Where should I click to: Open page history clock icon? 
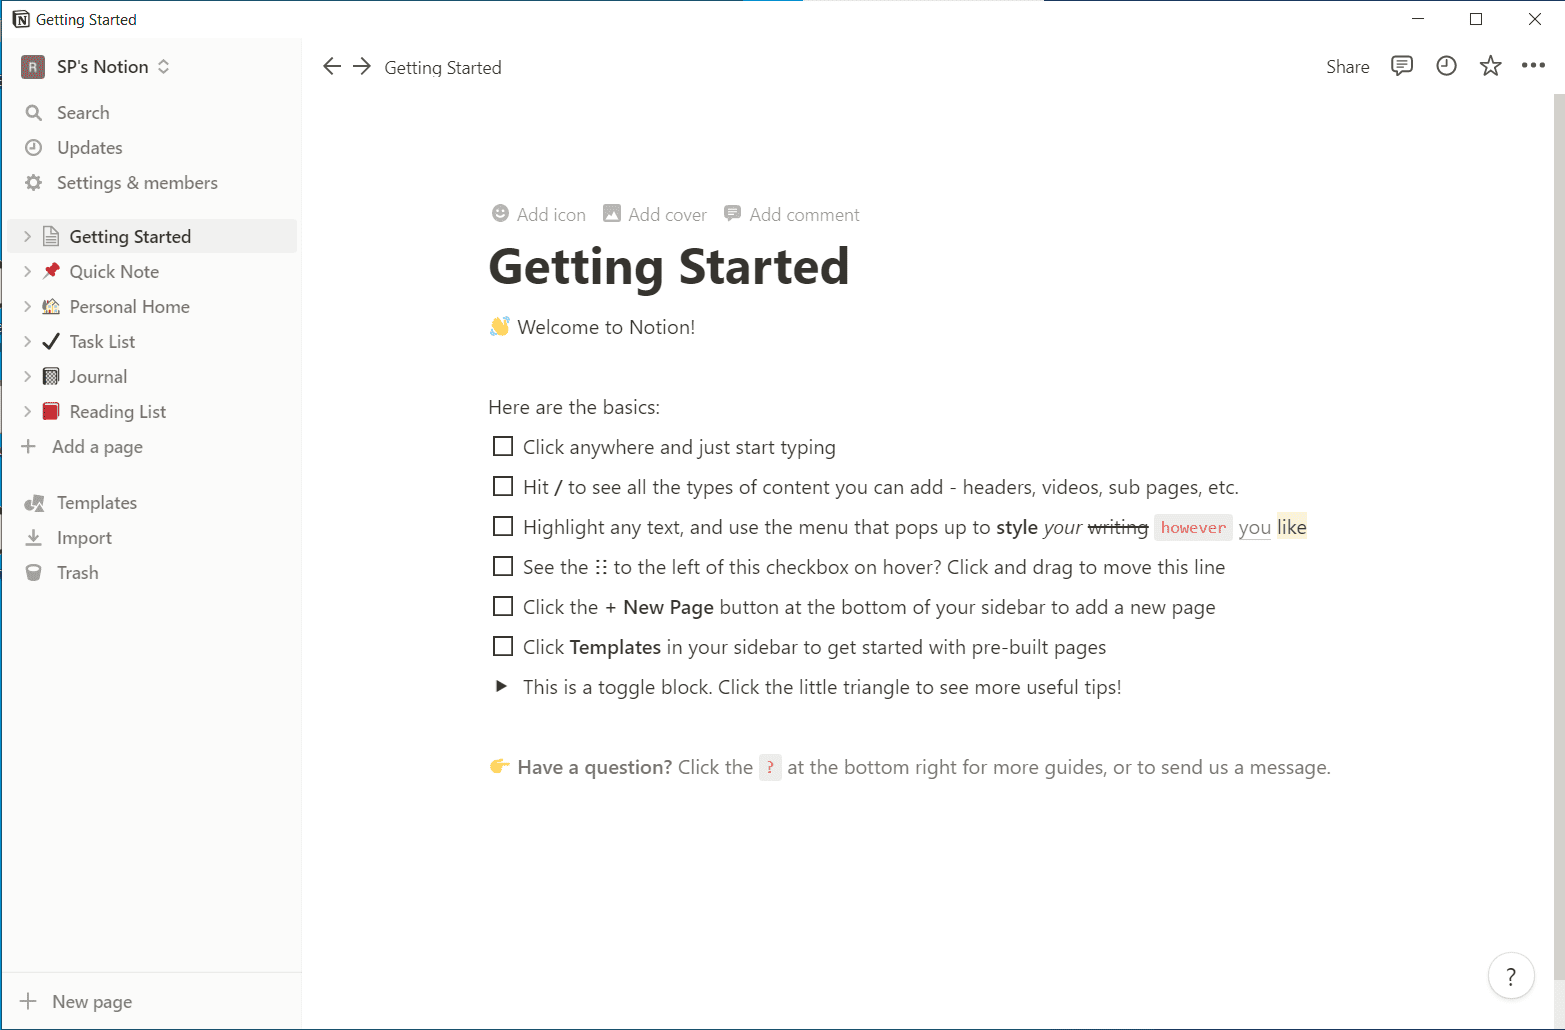1446,66
